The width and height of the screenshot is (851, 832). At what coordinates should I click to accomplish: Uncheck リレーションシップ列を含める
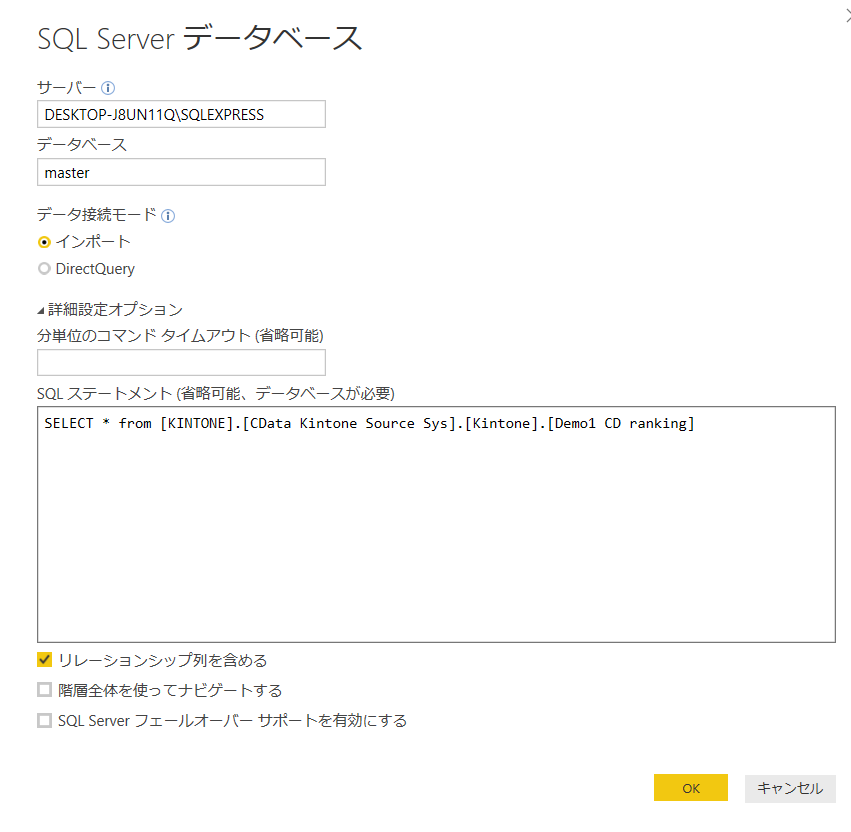44,660
